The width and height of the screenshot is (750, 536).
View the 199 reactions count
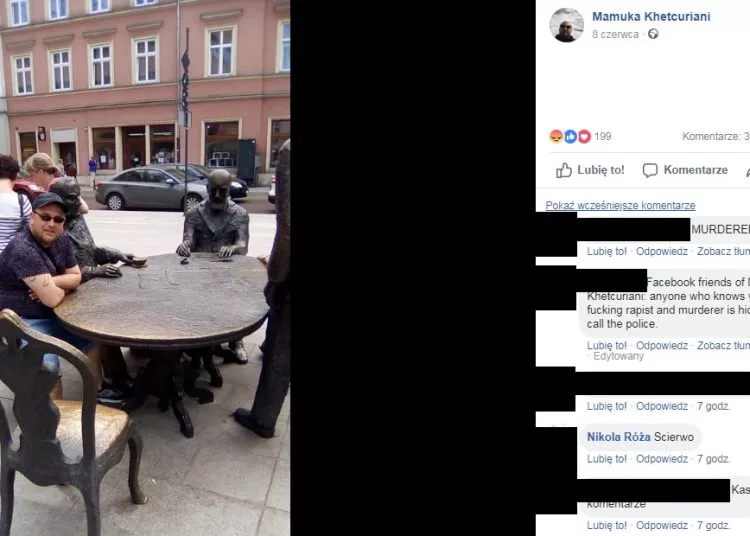[603, 137]
